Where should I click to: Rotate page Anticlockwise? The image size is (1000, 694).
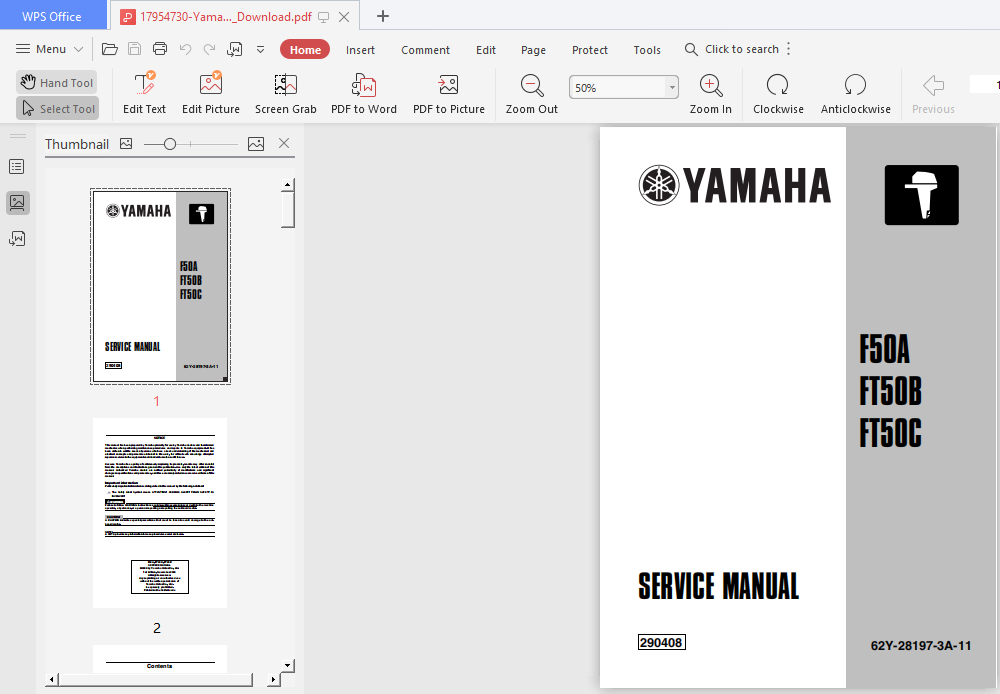pos(855,93)
